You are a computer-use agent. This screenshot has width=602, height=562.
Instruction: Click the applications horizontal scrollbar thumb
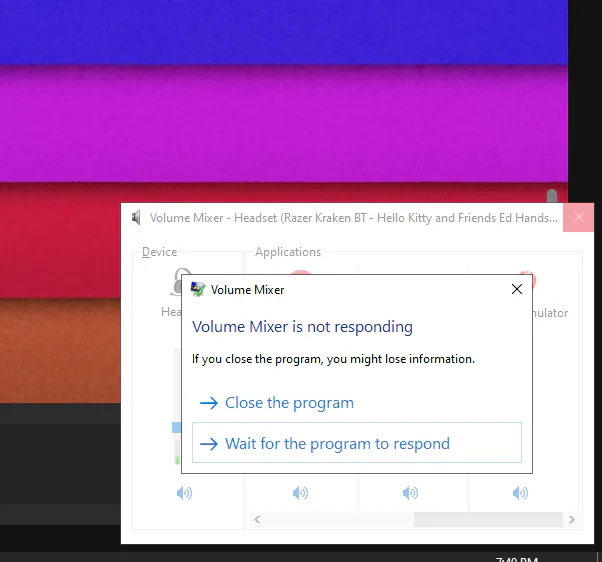(488, 519)
